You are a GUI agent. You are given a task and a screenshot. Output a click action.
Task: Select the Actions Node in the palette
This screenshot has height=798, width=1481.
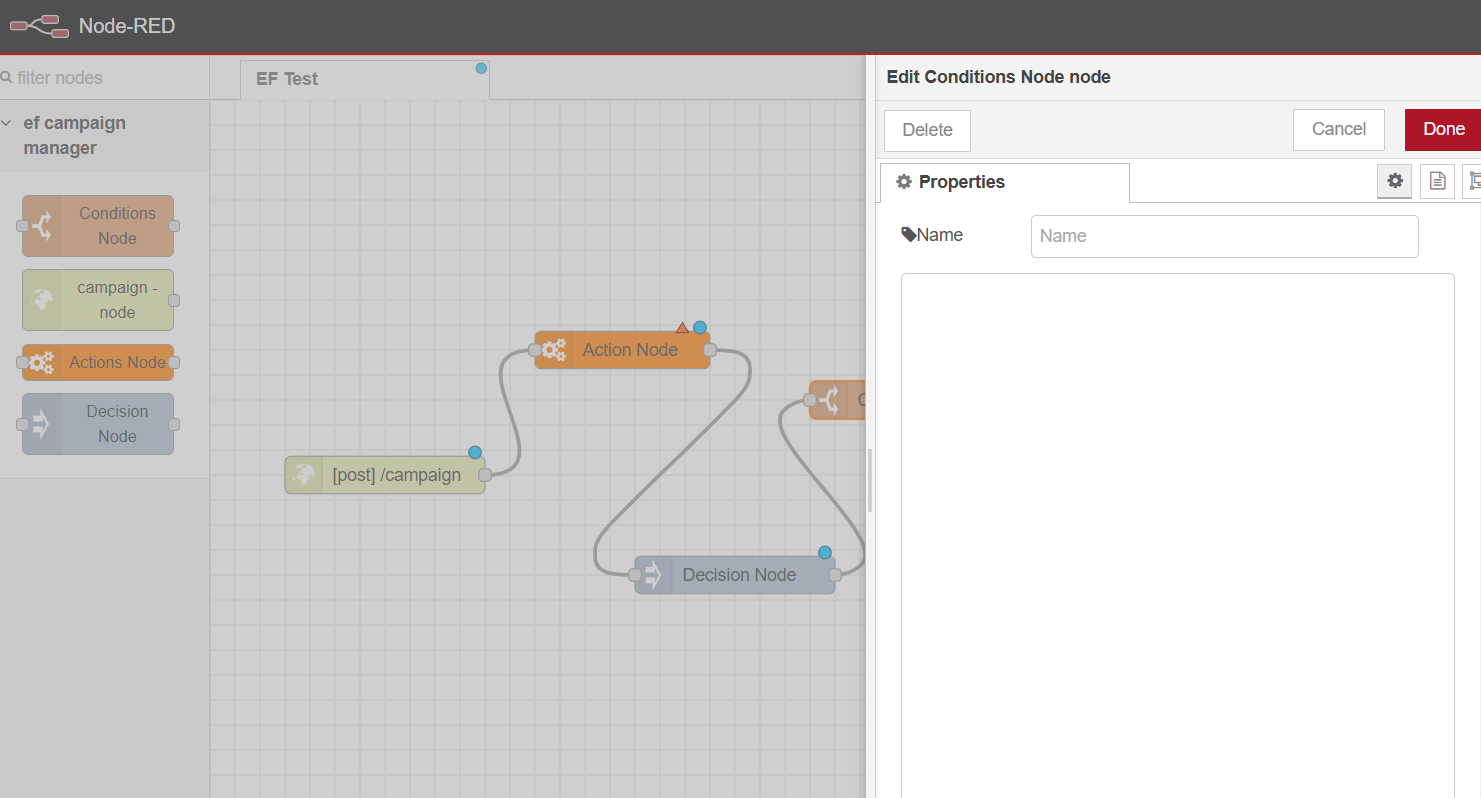pyautogui.click(x=98, y=363)
